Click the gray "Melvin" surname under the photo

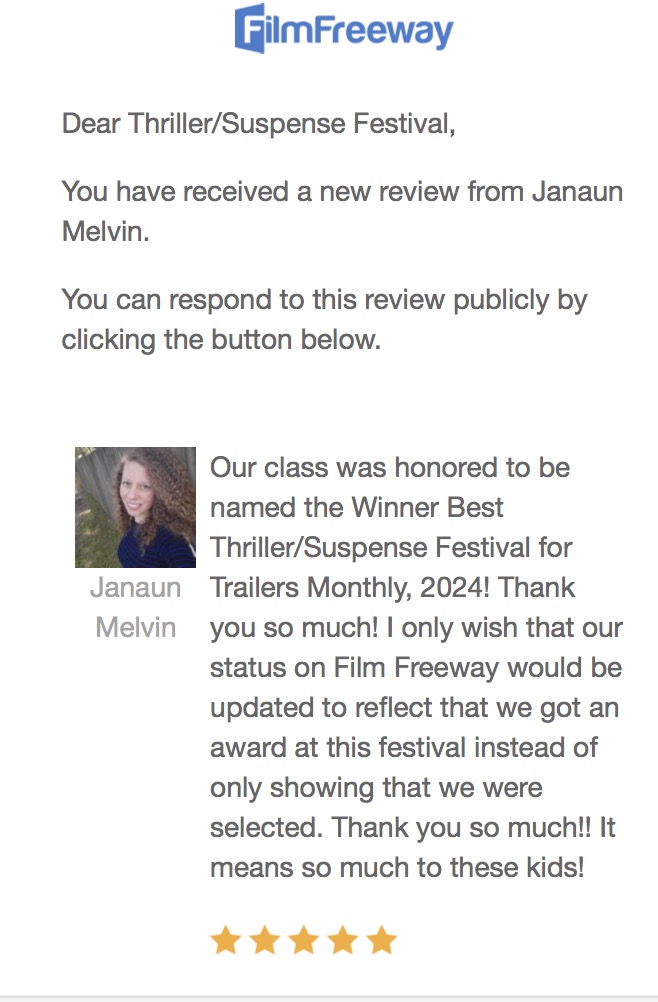coord(135,627)
